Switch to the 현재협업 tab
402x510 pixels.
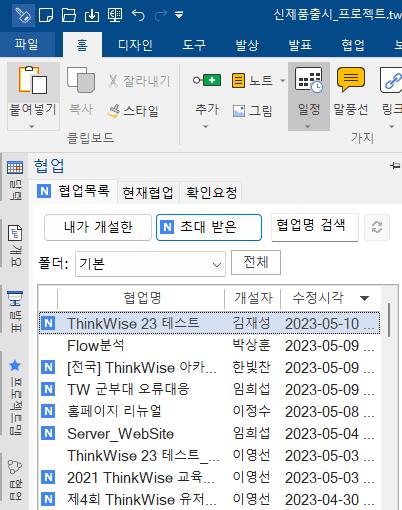[x=148, y=192]
